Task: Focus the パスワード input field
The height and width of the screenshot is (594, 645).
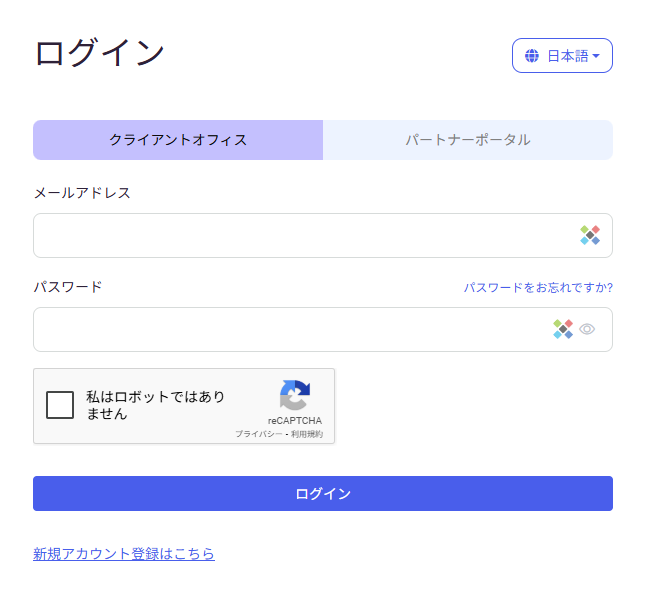Action: (323, 329)
